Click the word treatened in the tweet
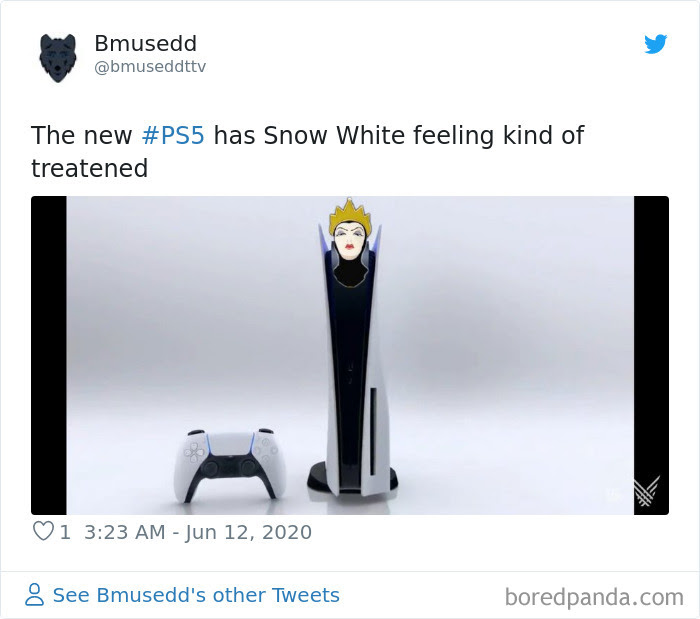 [x=89, y=168]
